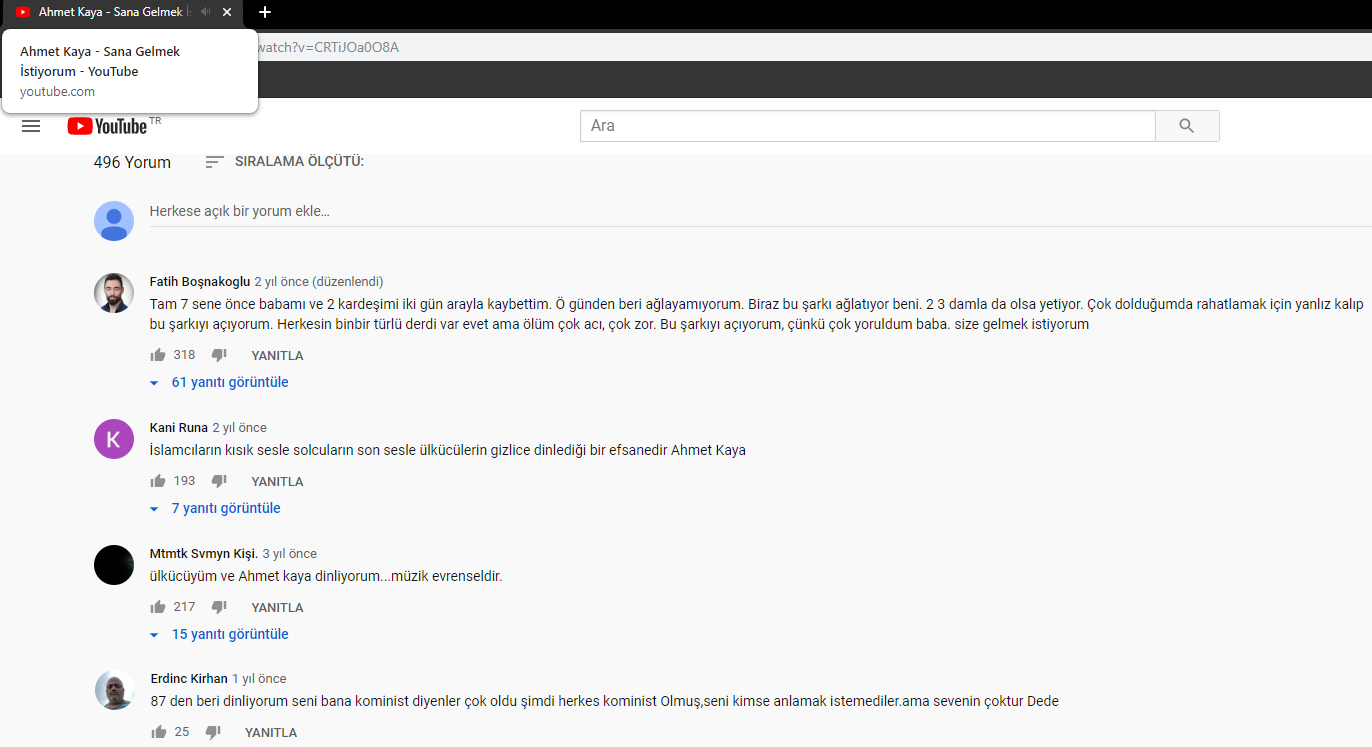Screen dimensions: 1372x747
Task: Open Kani Runa's purple K avatar
Action: tap(114, 439)
